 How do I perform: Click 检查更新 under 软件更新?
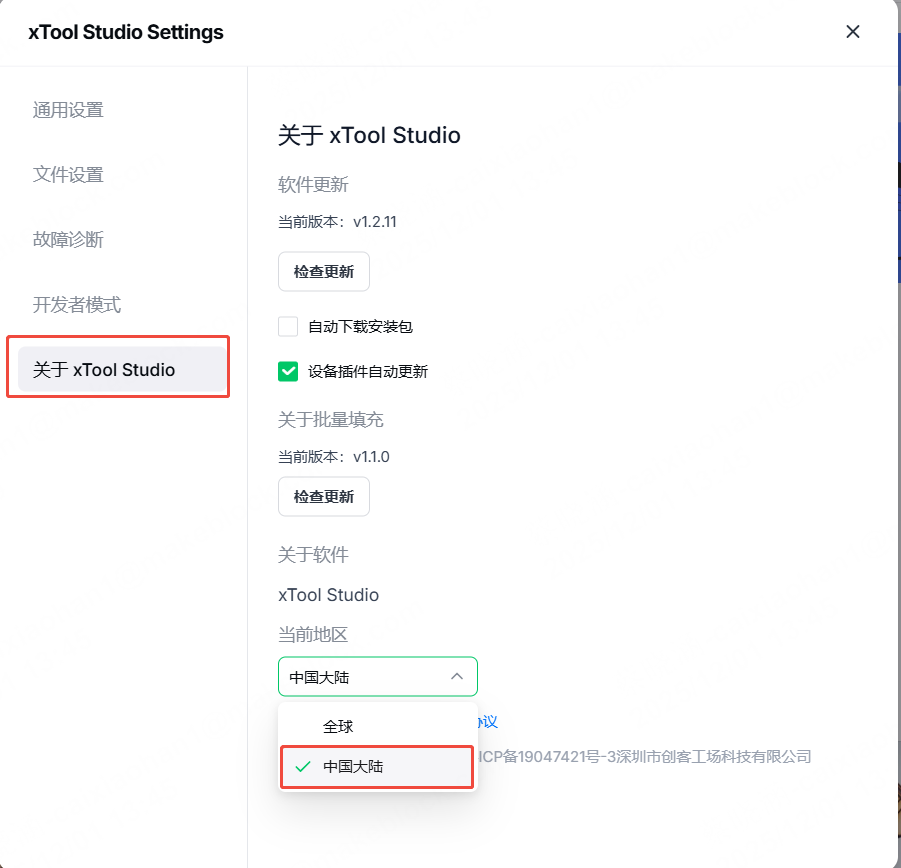[324, 272]
